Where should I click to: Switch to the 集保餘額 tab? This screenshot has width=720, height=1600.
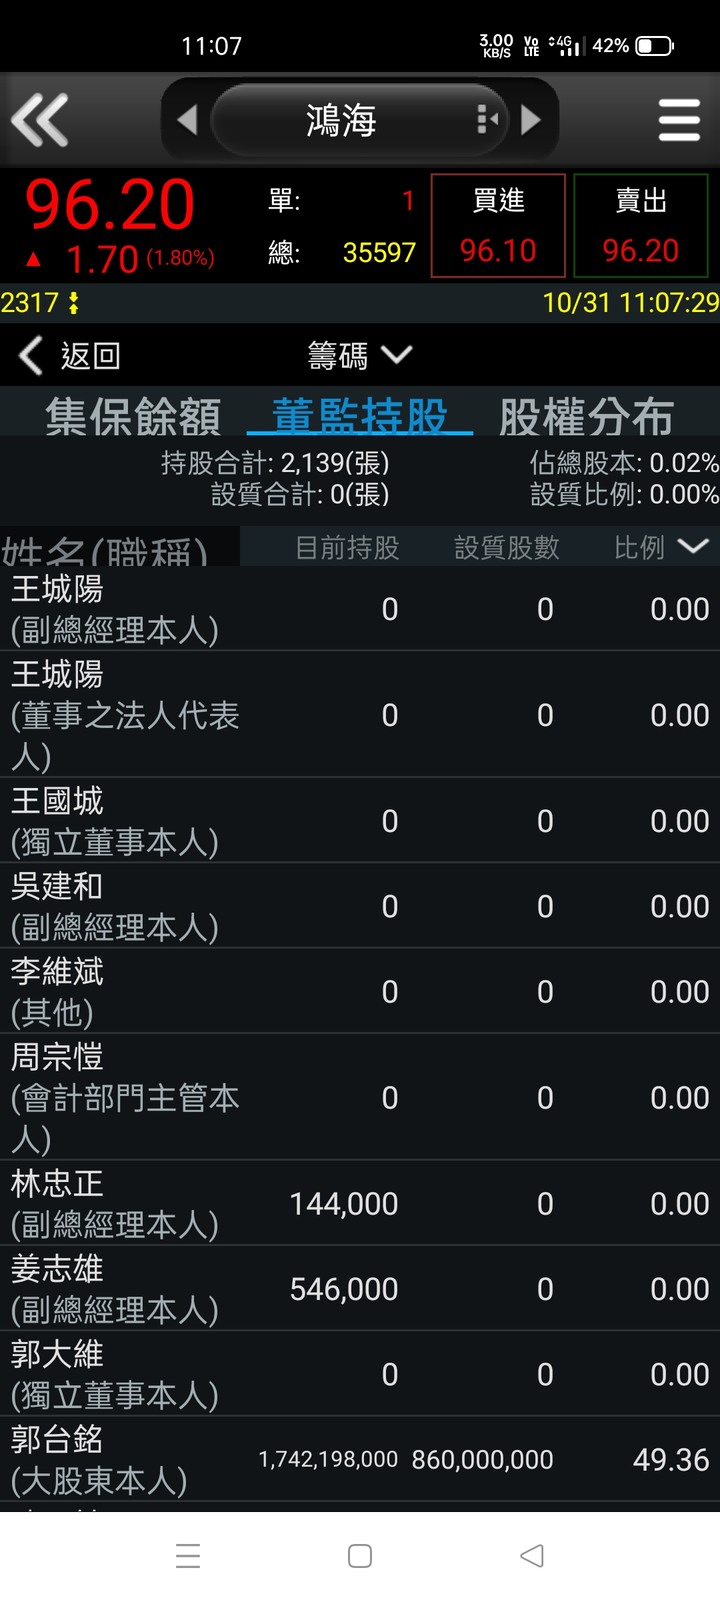[x=133, y=416]
